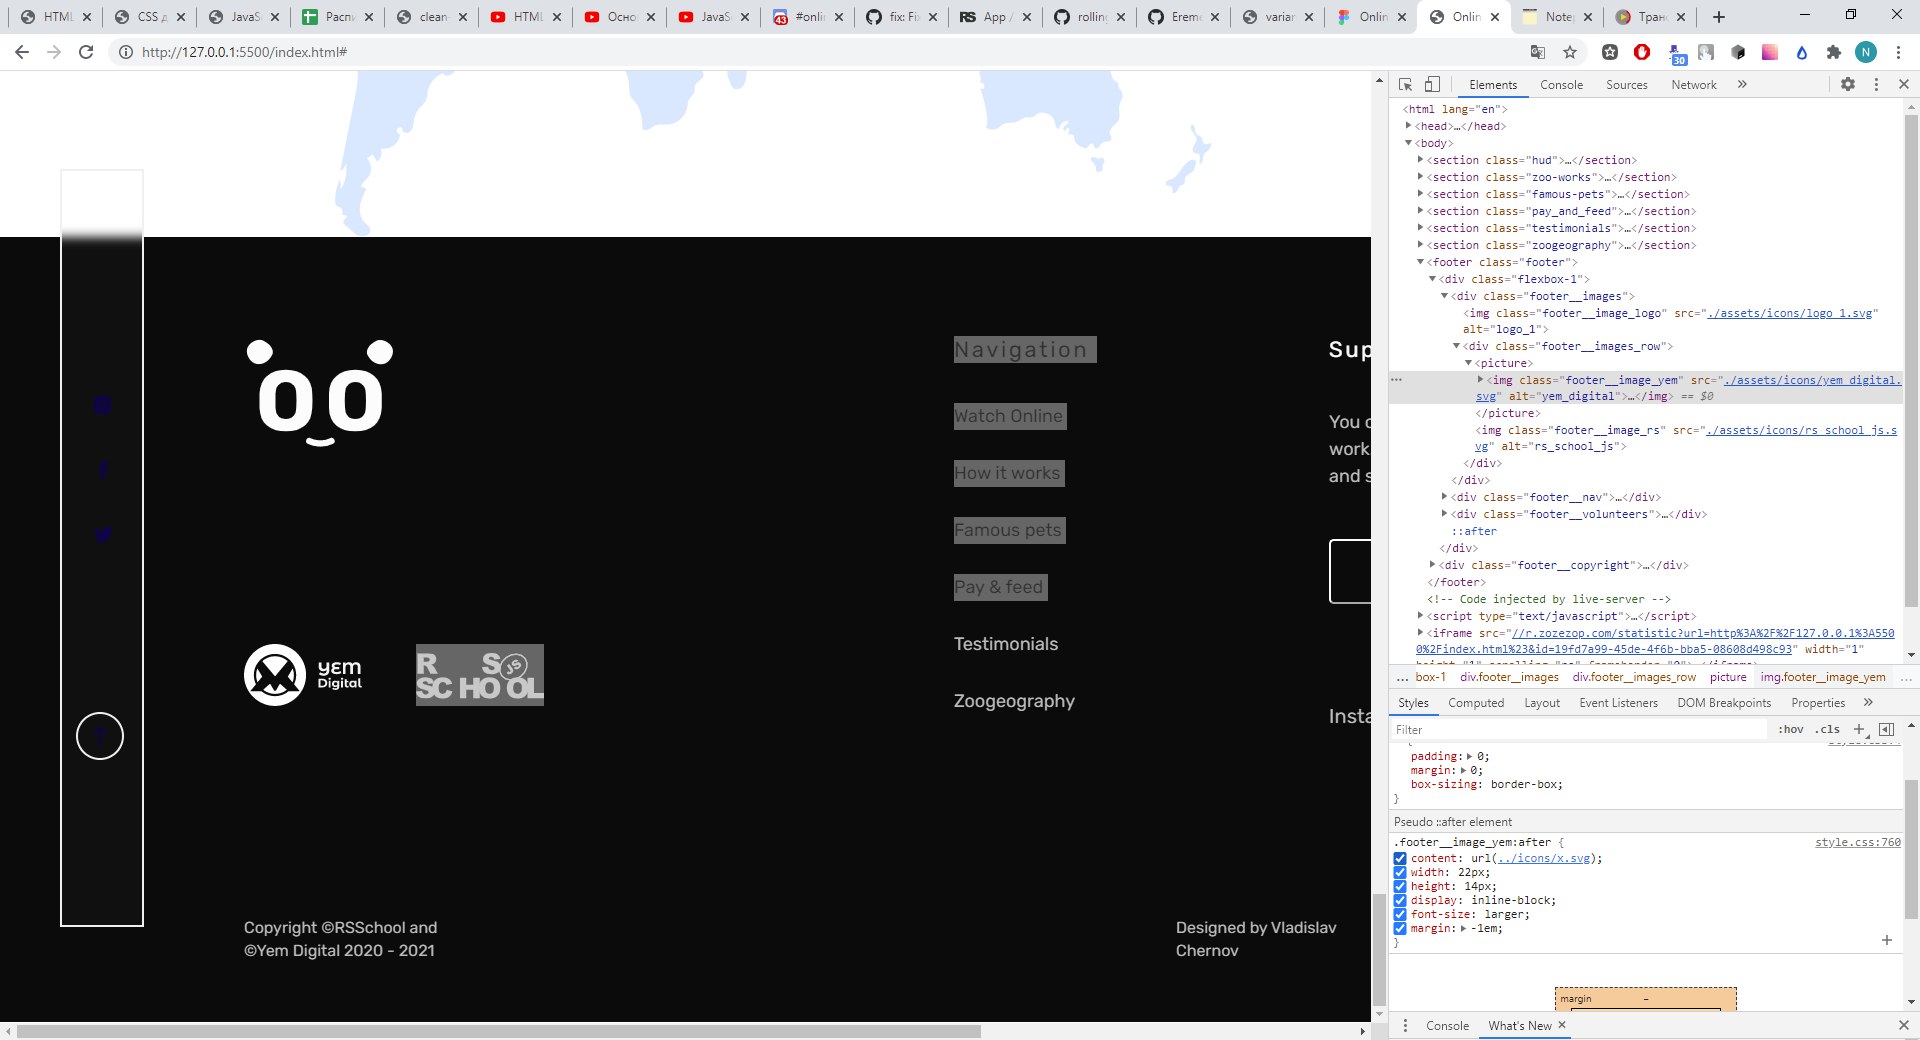
Task: Show more Styles pane tabs chevron
Action: (x=1868, y=702)
